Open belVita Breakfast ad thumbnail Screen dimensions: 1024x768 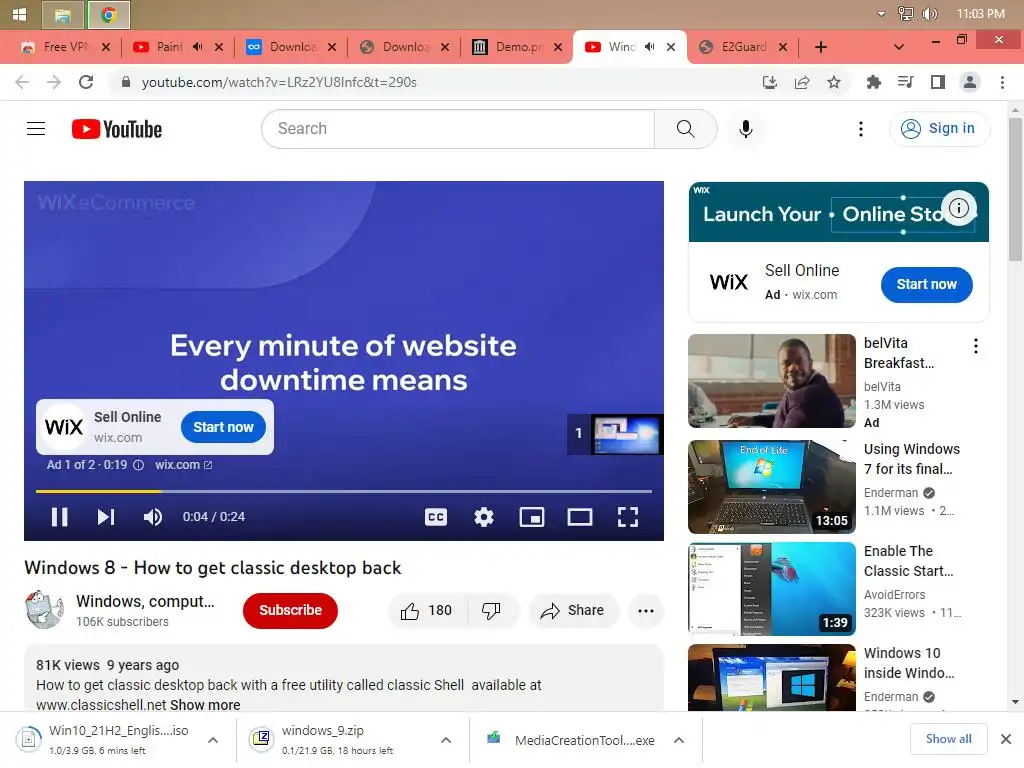pyautogui.click(x=771, y=381)
